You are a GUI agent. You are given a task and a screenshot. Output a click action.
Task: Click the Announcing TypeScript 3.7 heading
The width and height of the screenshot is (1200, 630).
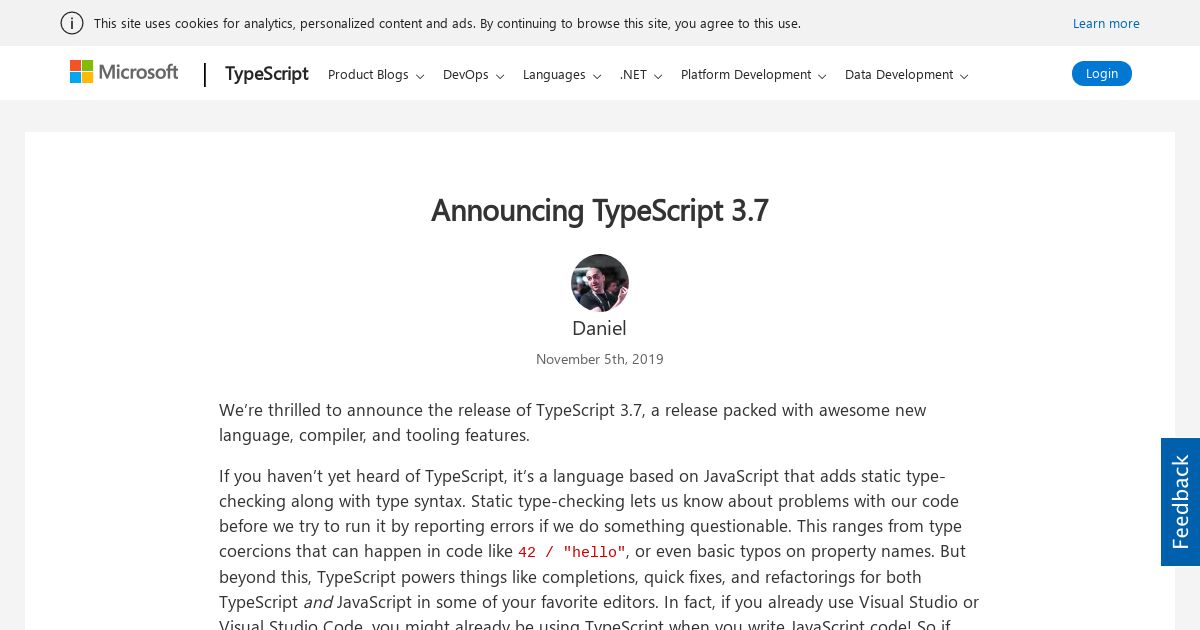[x=600, y=210]
